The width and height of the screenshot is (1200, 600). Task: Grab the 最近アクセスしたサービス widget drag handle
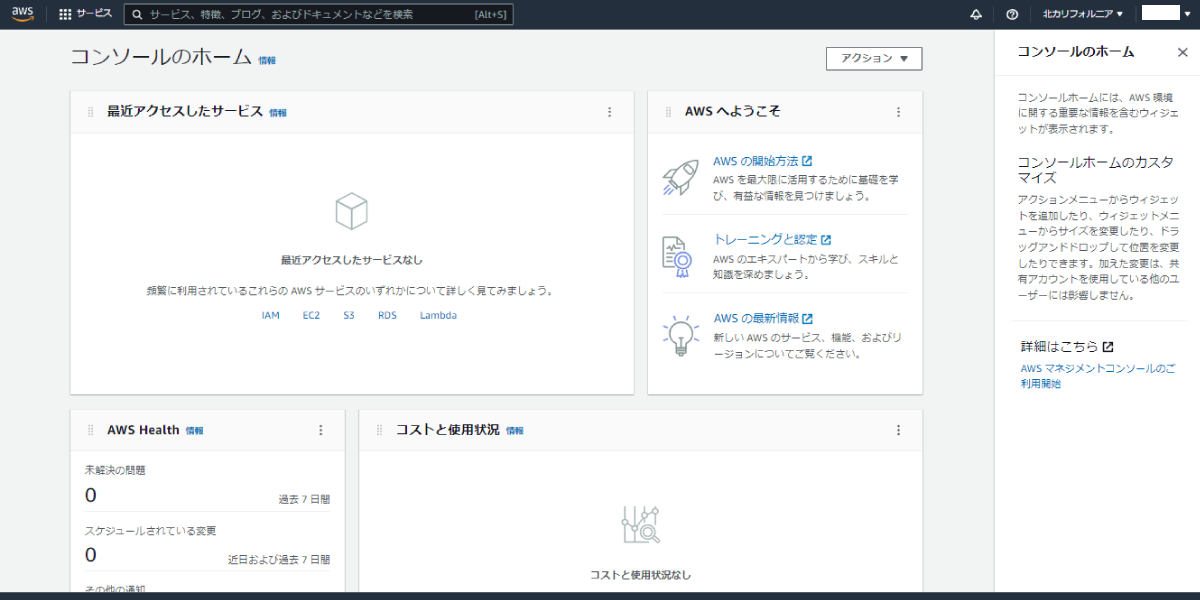90,112
